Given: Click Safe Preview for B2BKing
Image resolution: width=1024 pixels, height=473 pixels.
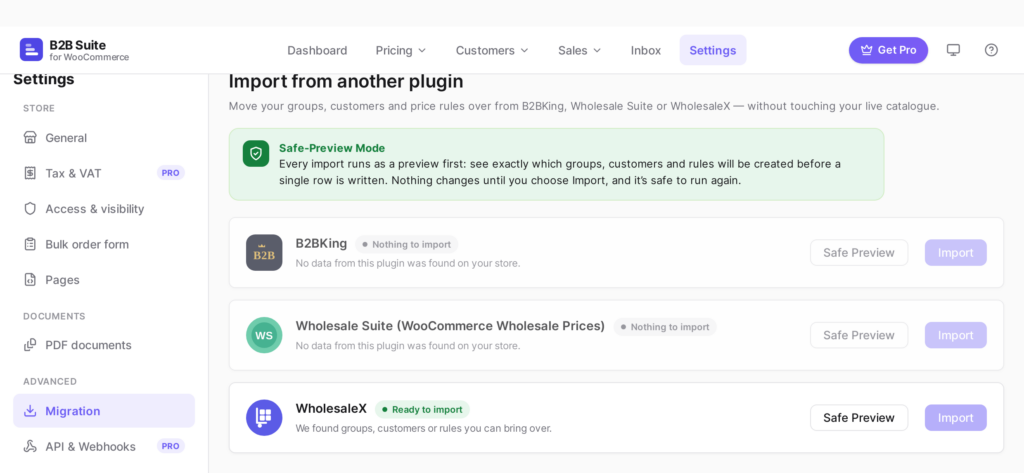Looking at the screenshot, I should pos(859,252).
